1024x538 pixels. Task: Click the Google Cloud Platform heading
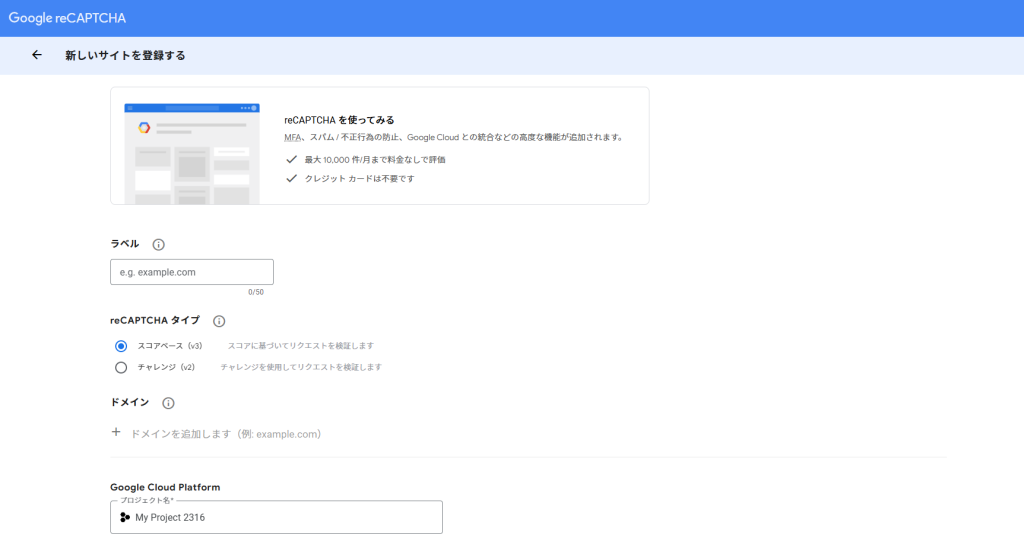point(165,488)
